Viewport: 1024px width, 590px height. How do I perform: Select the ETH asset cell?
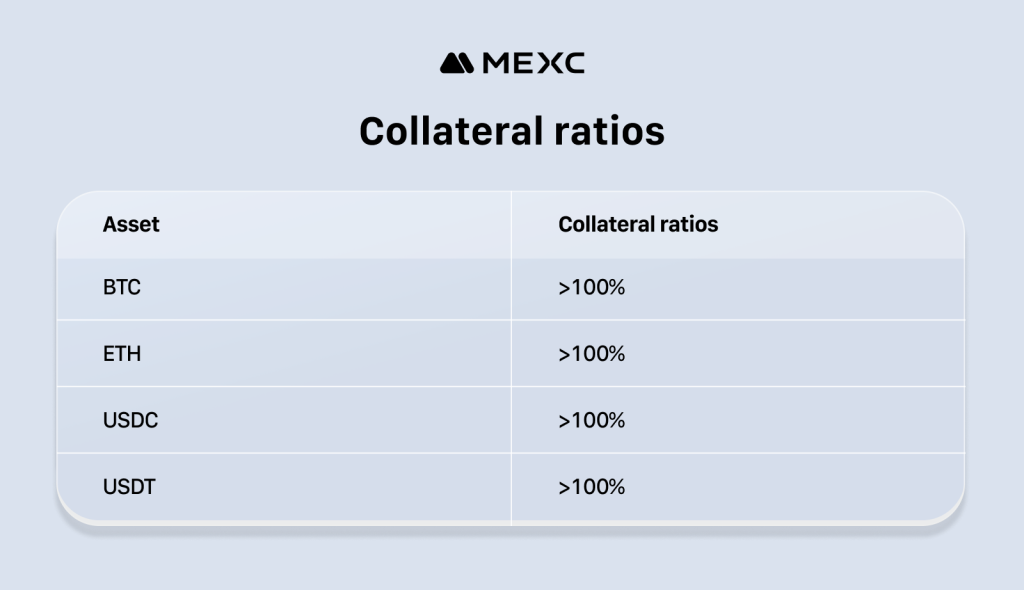coord(122,354)
